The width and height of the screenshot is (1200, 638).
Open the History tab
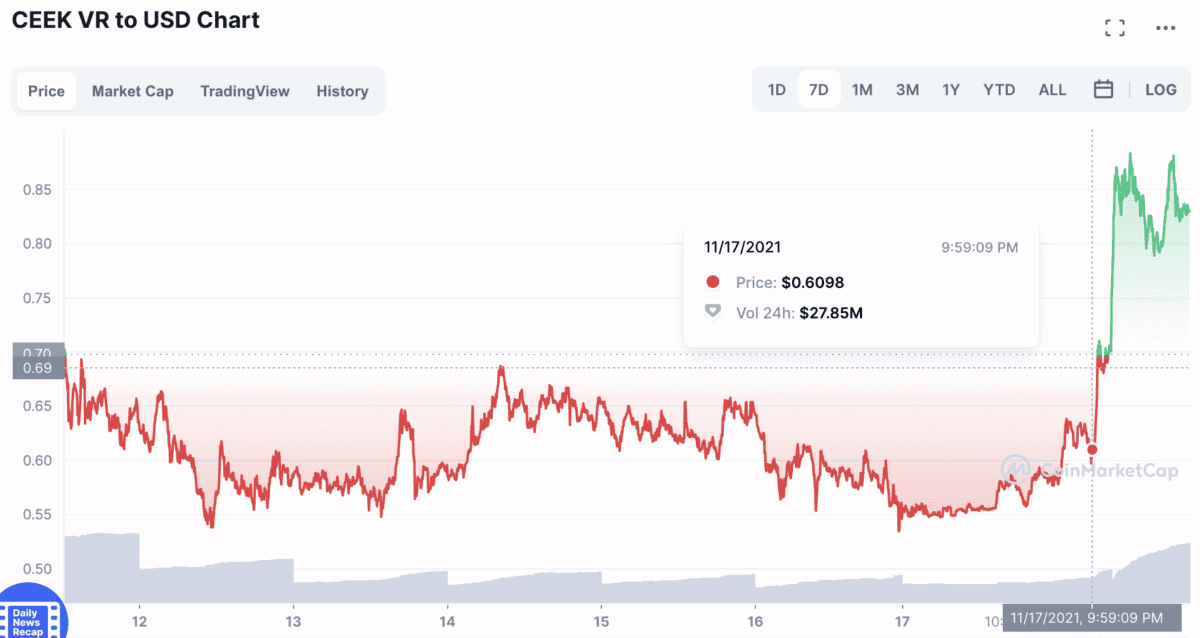(342, 91)
